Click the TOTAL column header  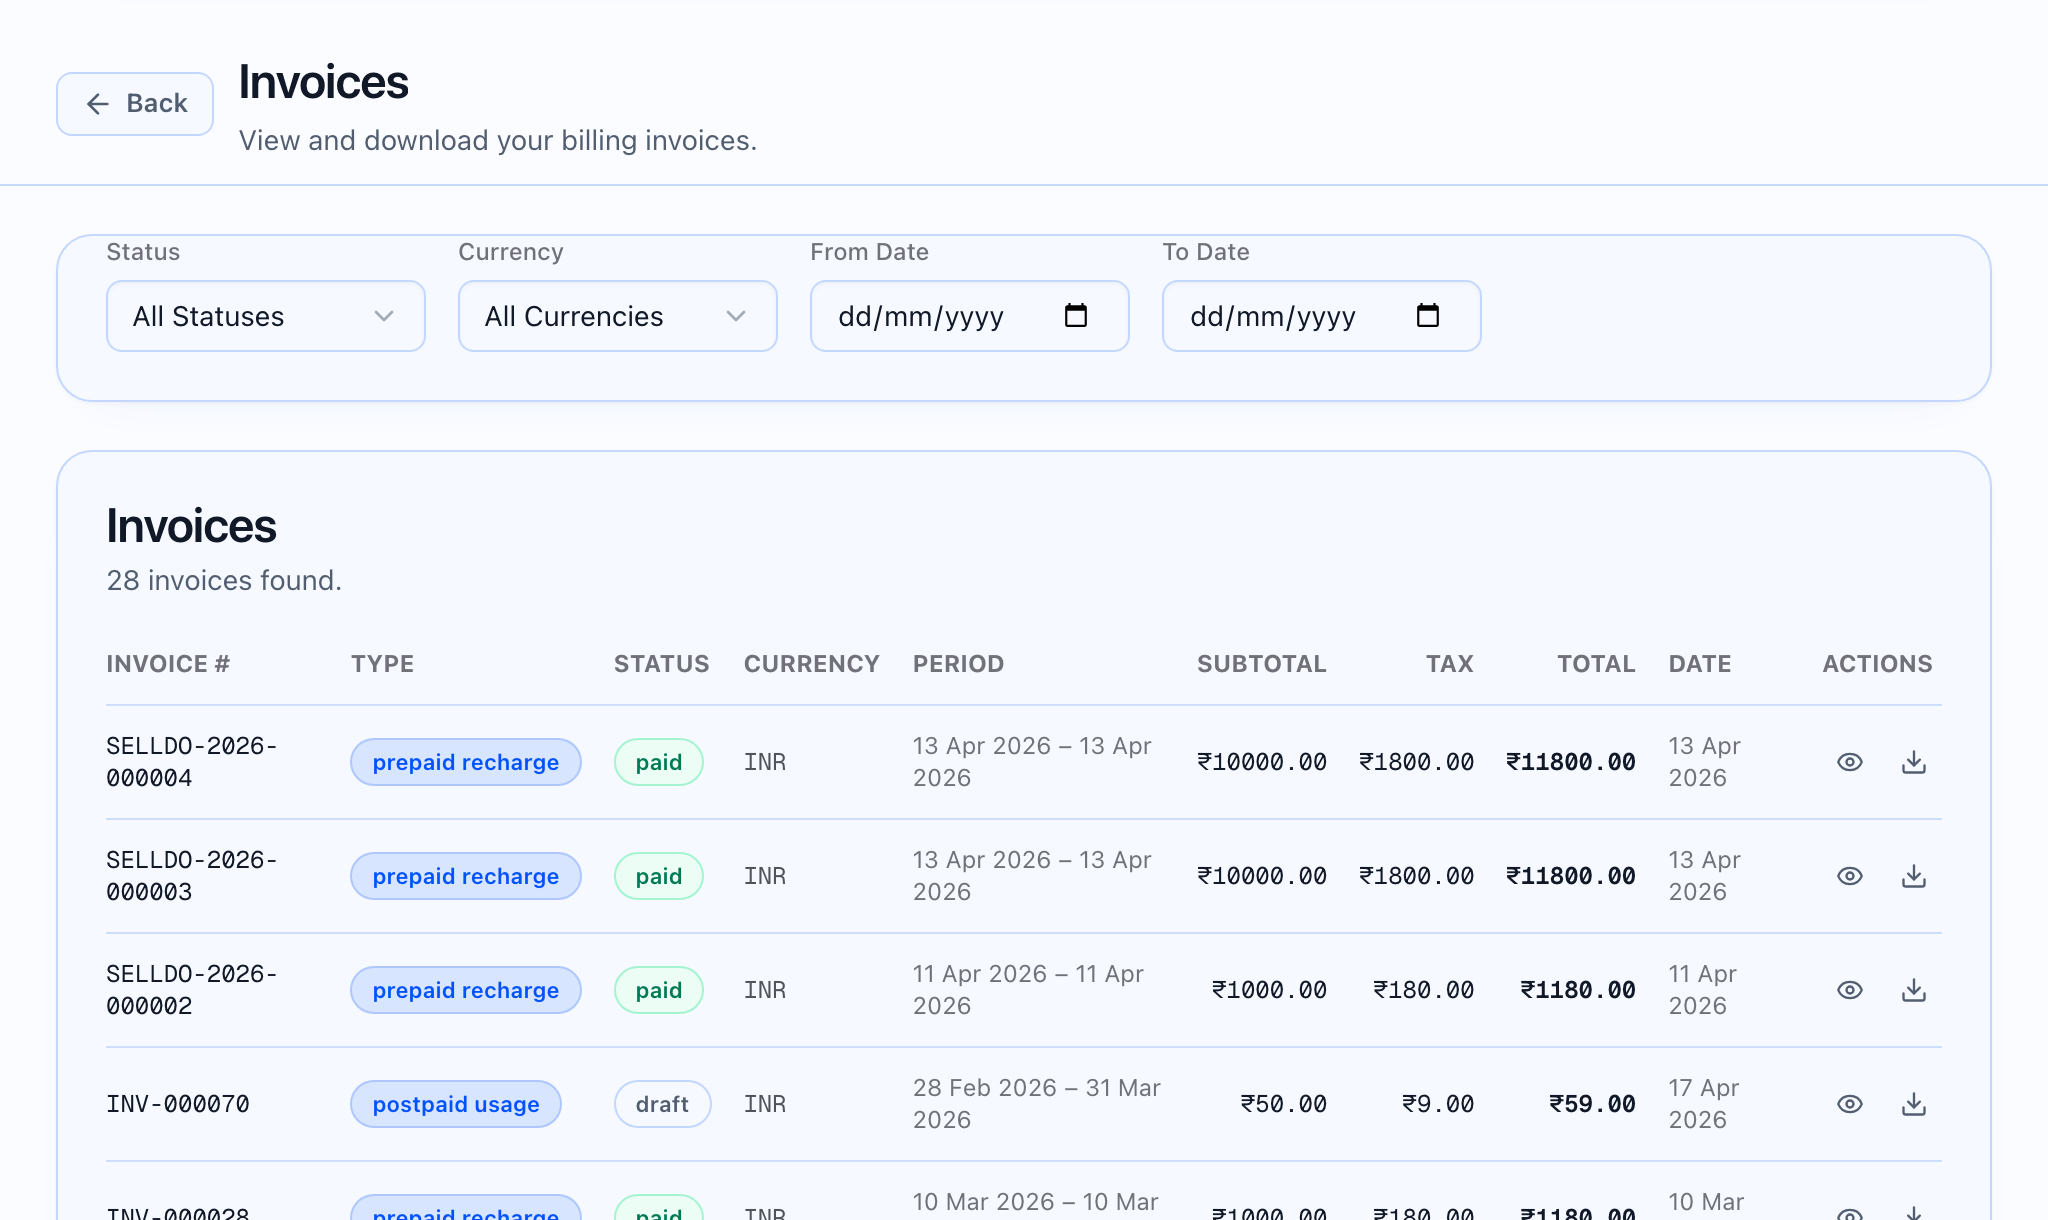[1596, 664]
